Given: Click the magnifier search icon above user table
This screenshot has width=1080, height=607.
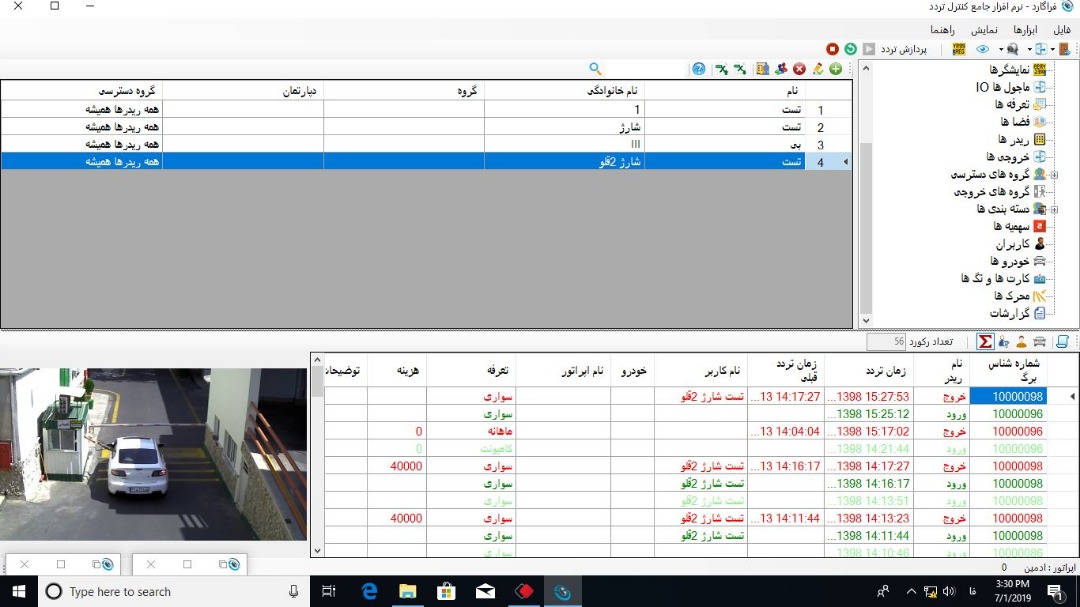Looking at the screenshot, I should pyautogui.click(x=595, y=69).
